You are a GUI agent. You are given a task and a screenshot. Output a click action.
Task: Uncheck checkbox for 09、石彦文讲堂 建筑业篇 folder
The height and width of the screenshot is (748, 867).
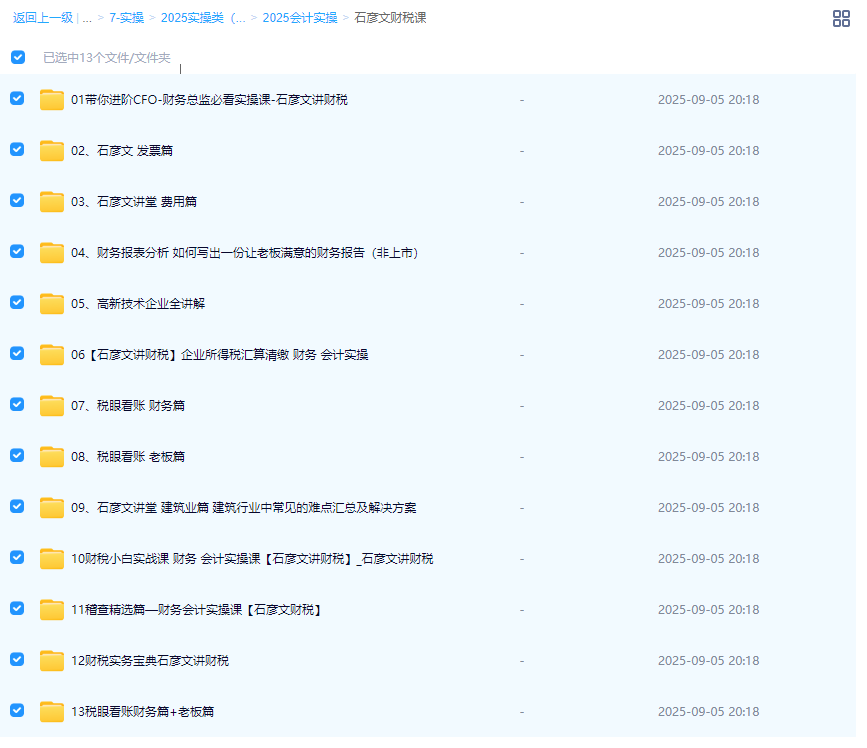point(17,506)
